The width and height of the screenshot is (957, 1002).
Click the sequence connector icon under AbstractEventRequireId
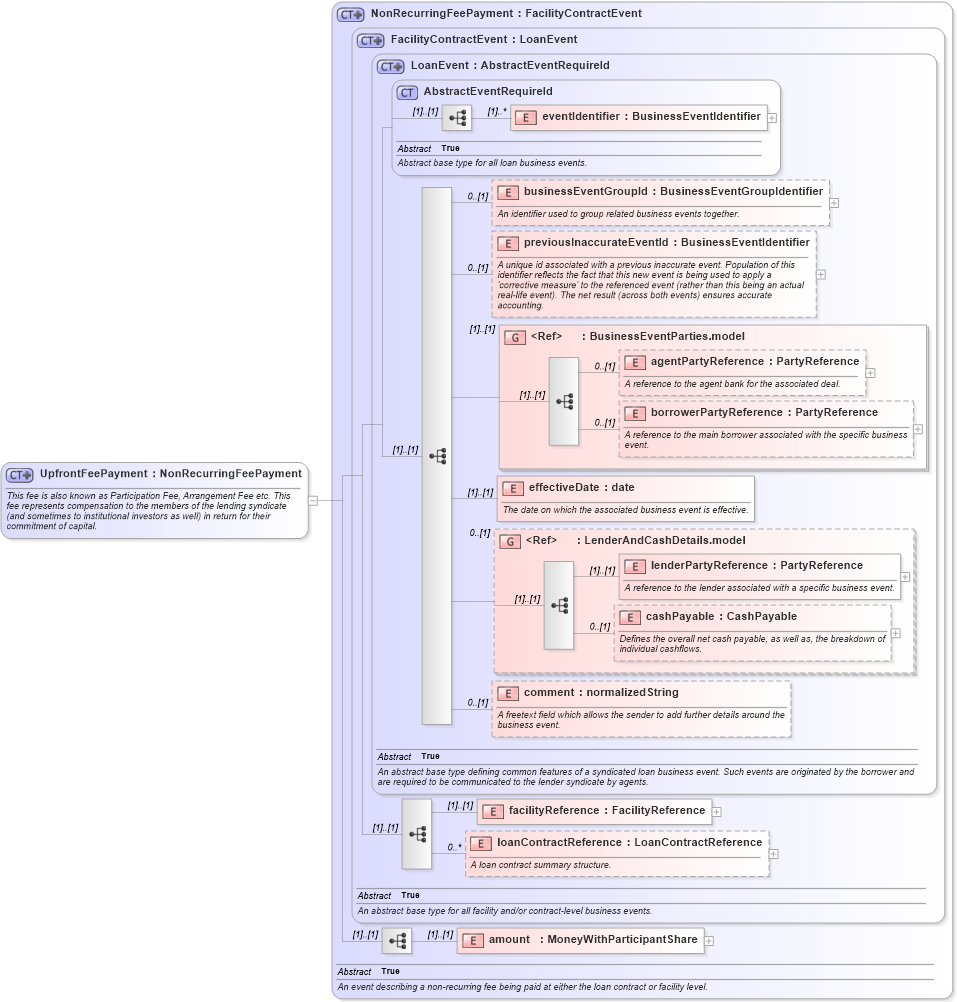click(x=456, y=117)
